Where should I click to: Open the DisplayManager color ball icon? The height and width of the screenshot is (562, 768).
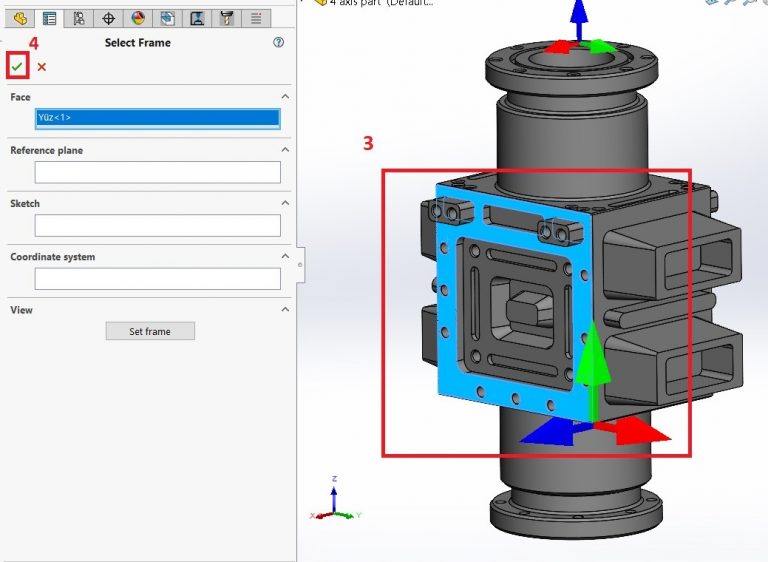[x=138, y=17]
